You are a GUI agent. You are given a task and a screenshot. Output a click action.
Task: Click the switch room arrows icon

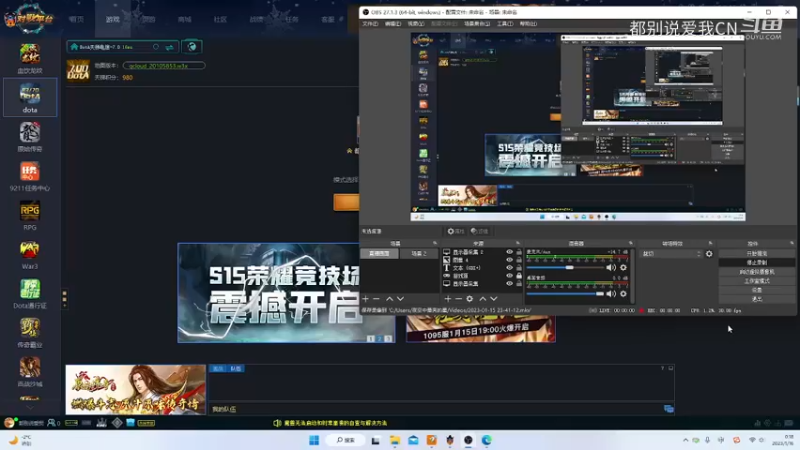(x=169, y=47)
